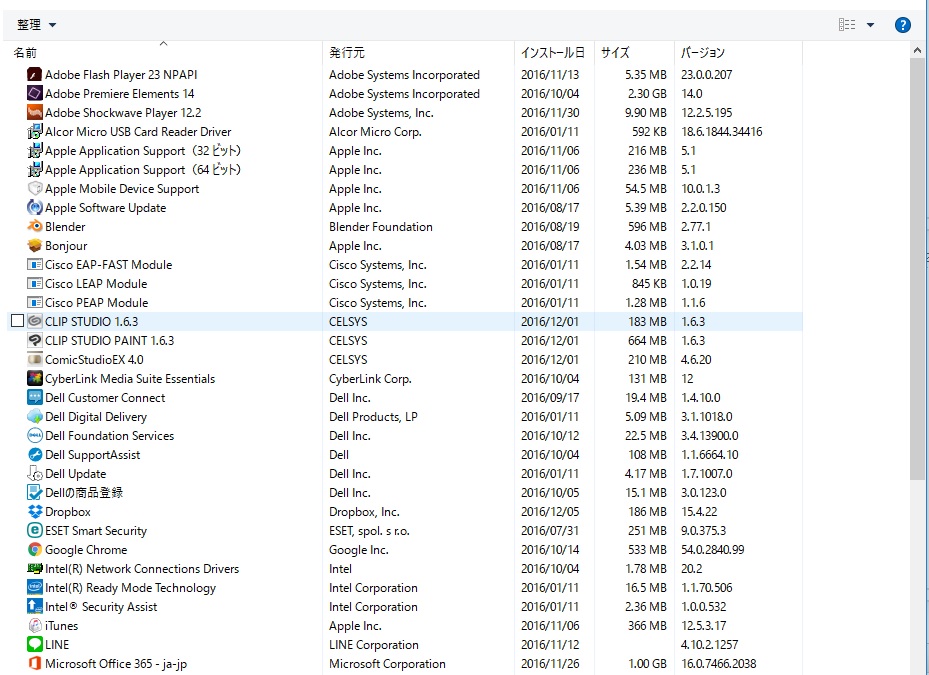Select the Google Chrome icon
The height and width of the screenshot is (675, 929).
tap(35, 550)
